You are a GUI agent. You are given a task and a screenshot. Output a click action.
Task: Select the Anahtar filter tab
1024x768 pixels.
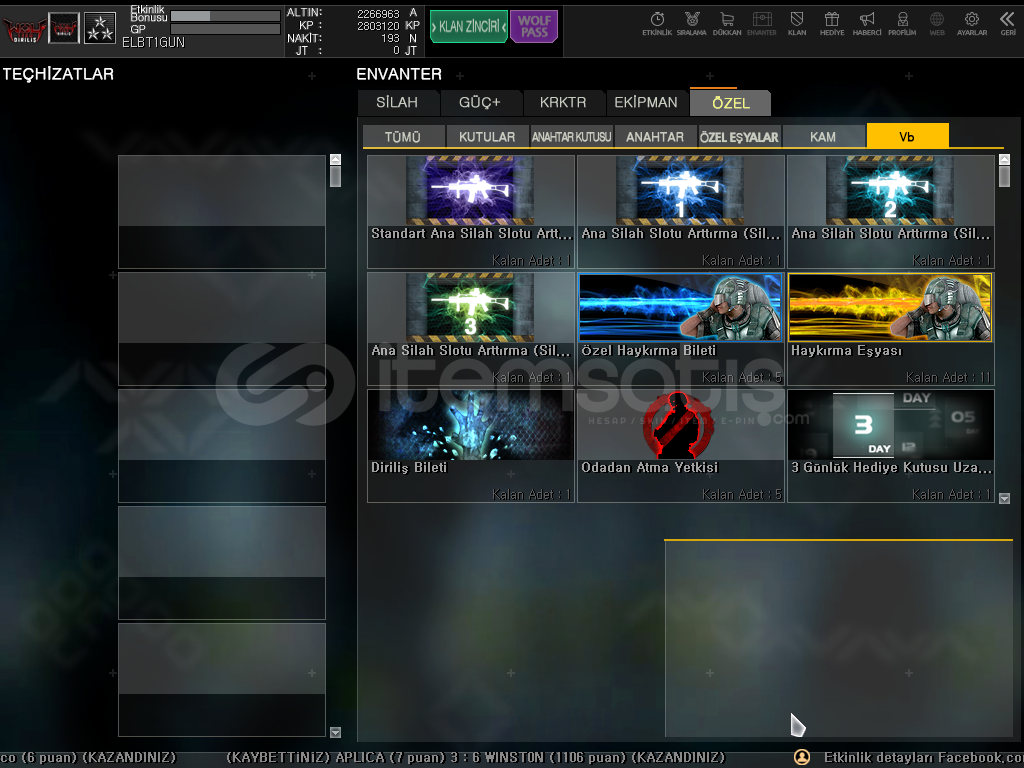click(x=655, y=137)
